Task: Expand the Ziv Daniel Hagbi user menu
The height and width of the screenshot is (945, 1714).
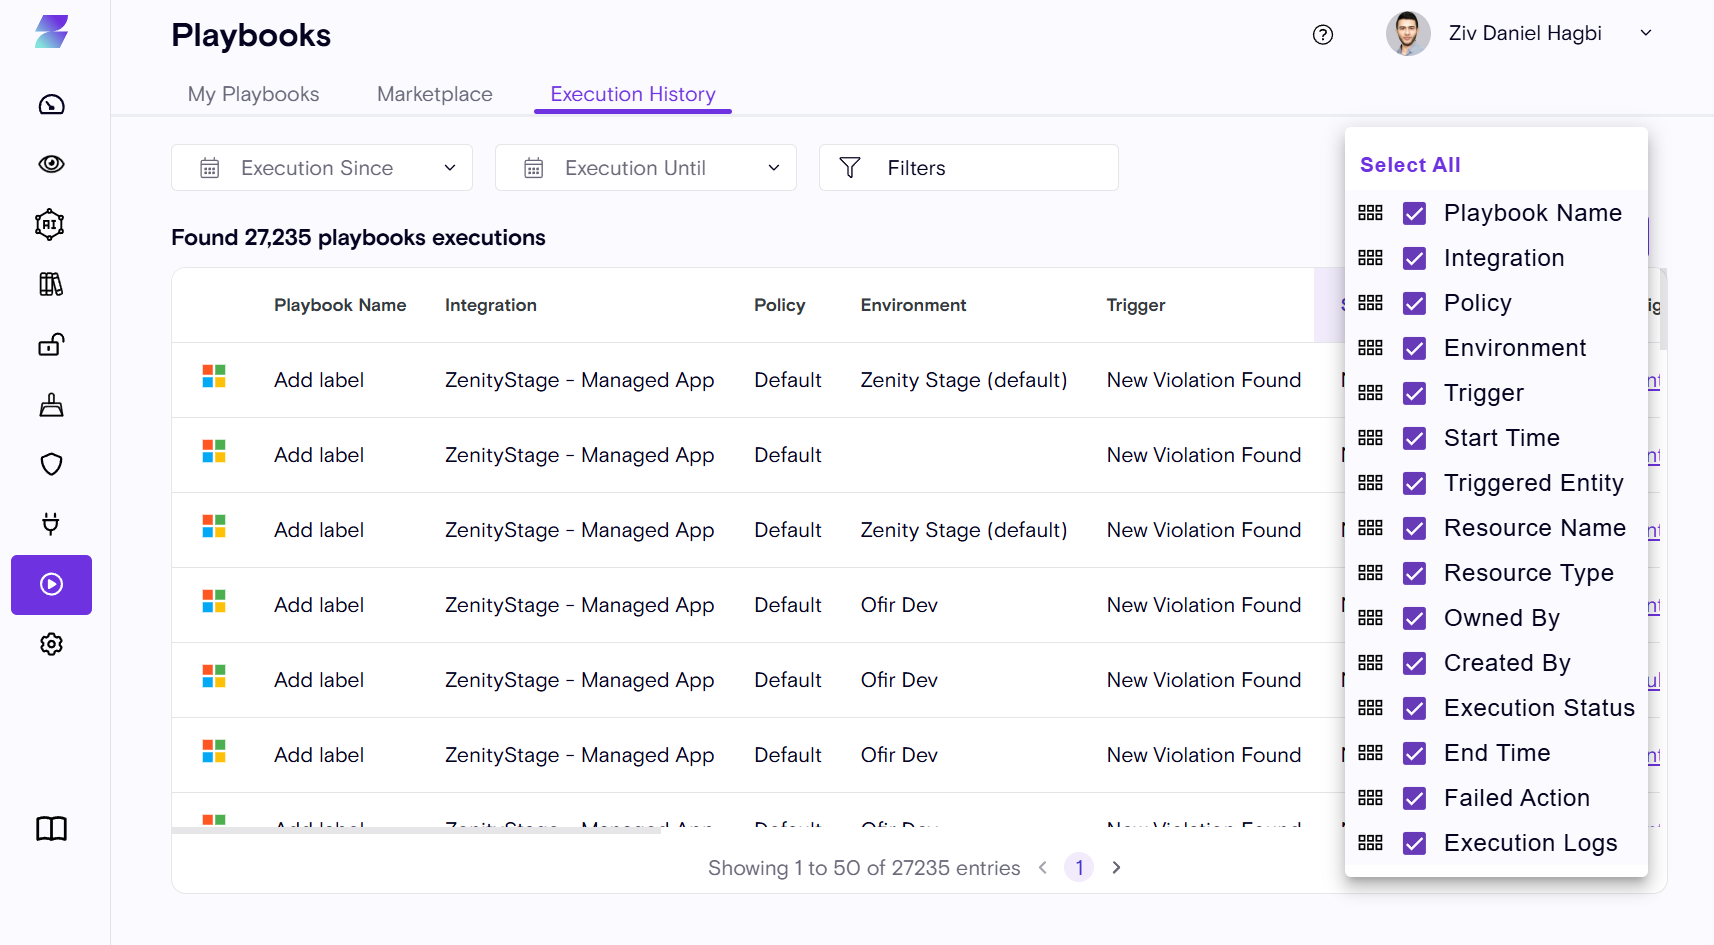Action: pyautogui.click(x=1645, y=33)
